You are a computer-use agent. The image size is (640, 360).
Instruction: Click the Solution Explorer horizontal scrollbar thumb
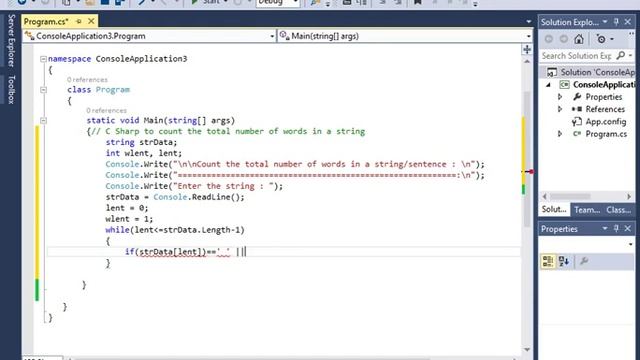570,196
